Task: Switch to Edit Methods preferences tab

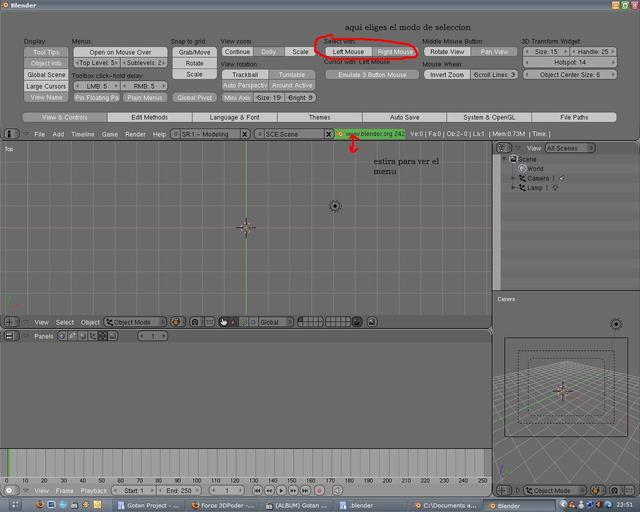Action: click(x=149, y=117)
